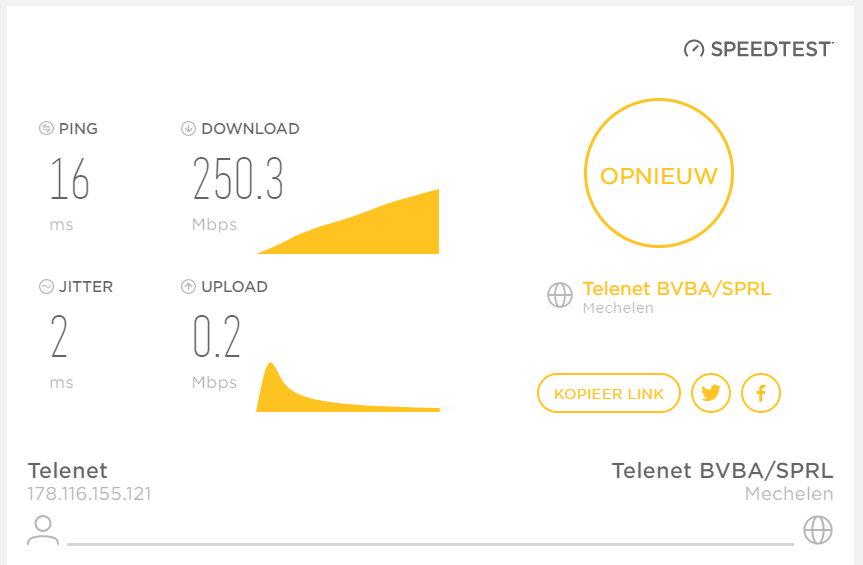Click the OPNIEUW circular retest button

coord(659,173)
